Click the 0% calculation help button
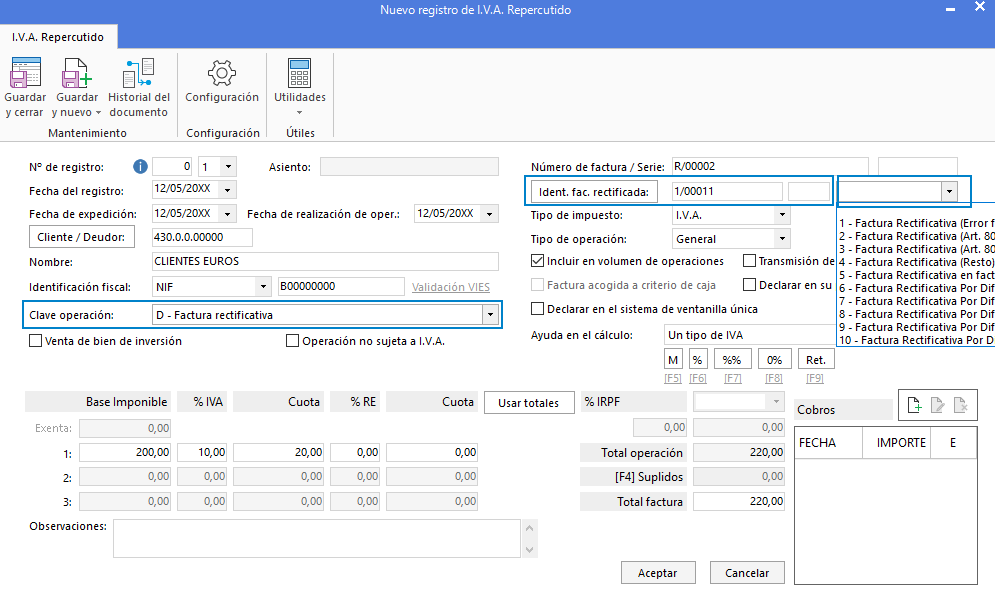This screenshot has width=996, height=596. 774,359
